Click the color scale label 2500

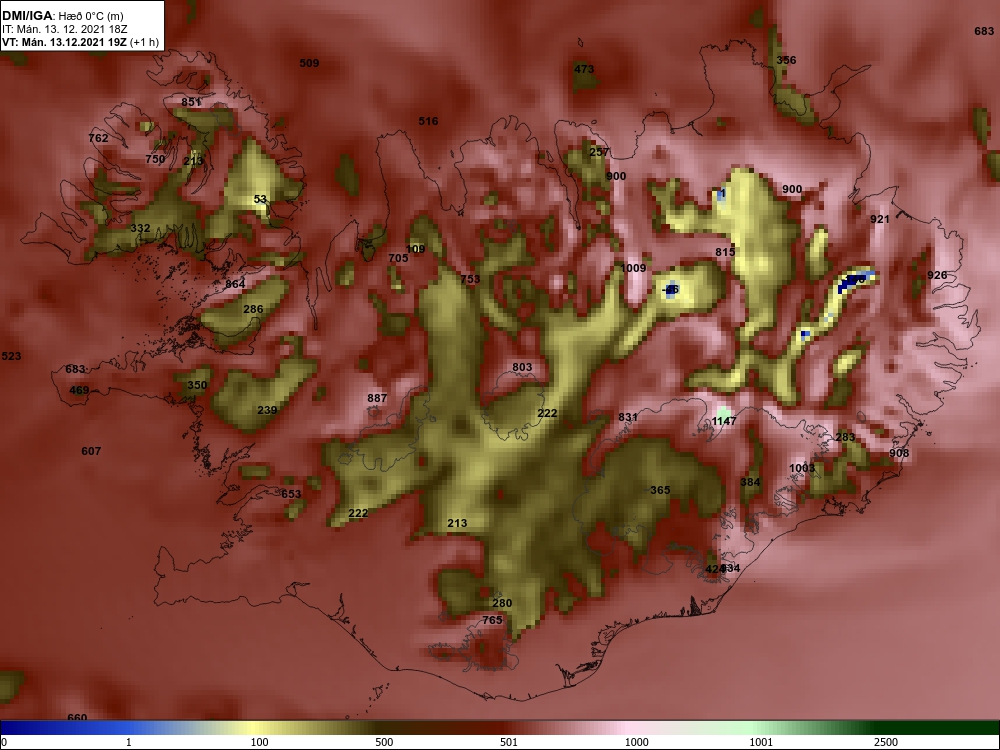click(886, 742)
